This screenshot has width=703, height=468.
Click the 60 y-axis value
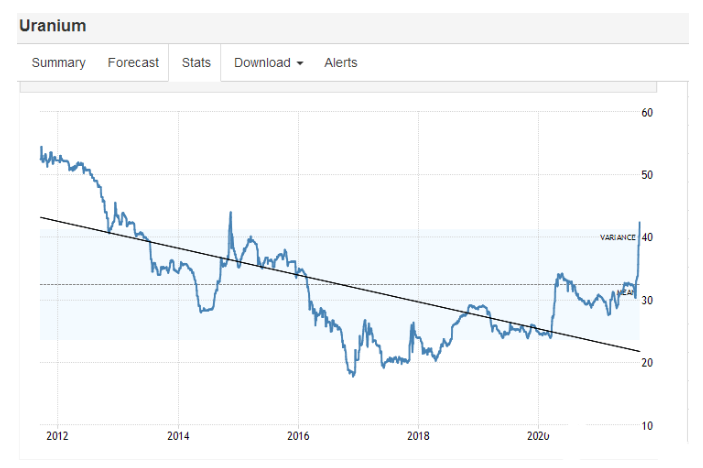click(647, 112)
